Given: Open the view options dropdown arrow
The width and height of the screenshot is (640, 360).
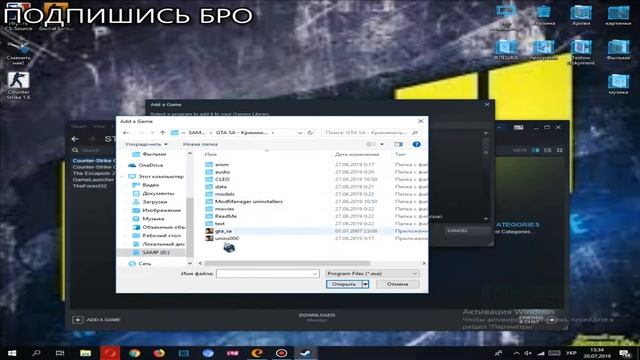Looking at the screenshot, I should (382, 144).
